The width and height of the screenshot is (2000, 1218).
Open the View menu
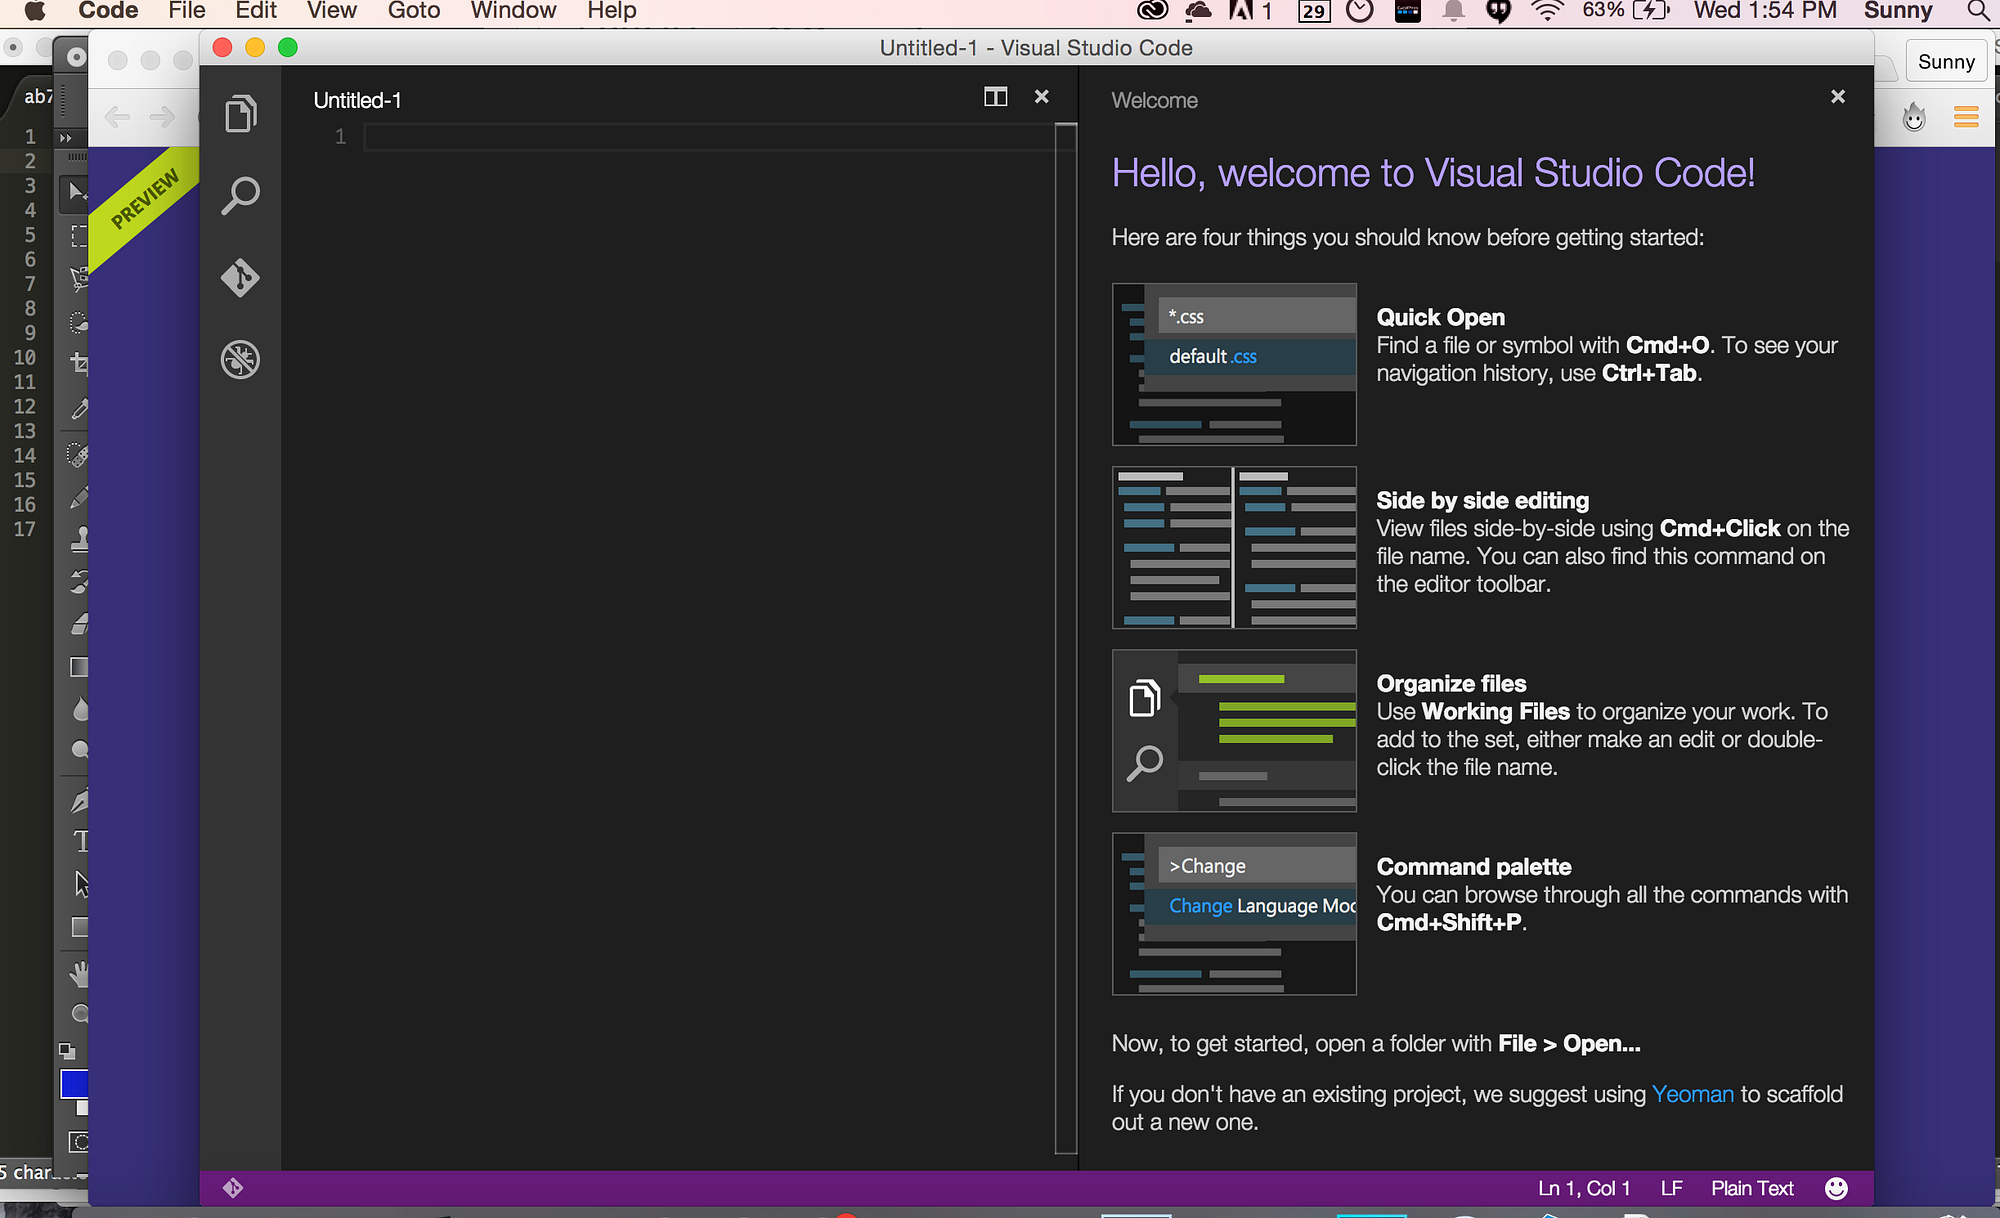[331, 11]
